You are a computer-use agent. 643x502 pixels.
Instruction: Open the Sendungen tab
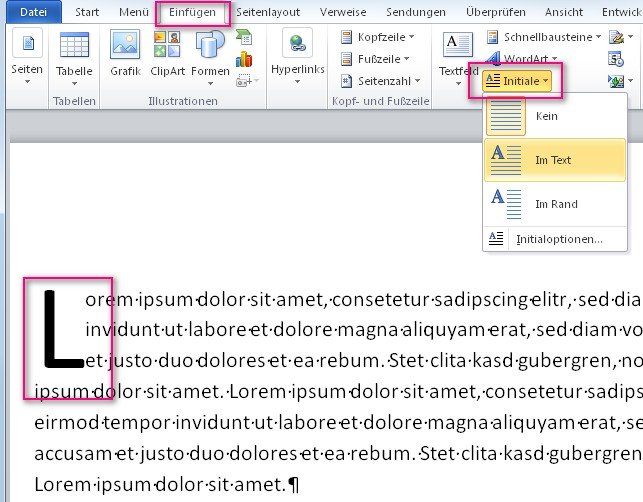(x=416, y=12)
